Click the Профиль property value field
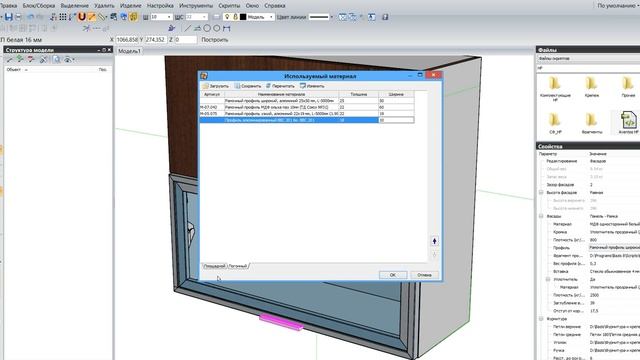Viewport: 640px width, 360px height. click(x=614, y=247)
